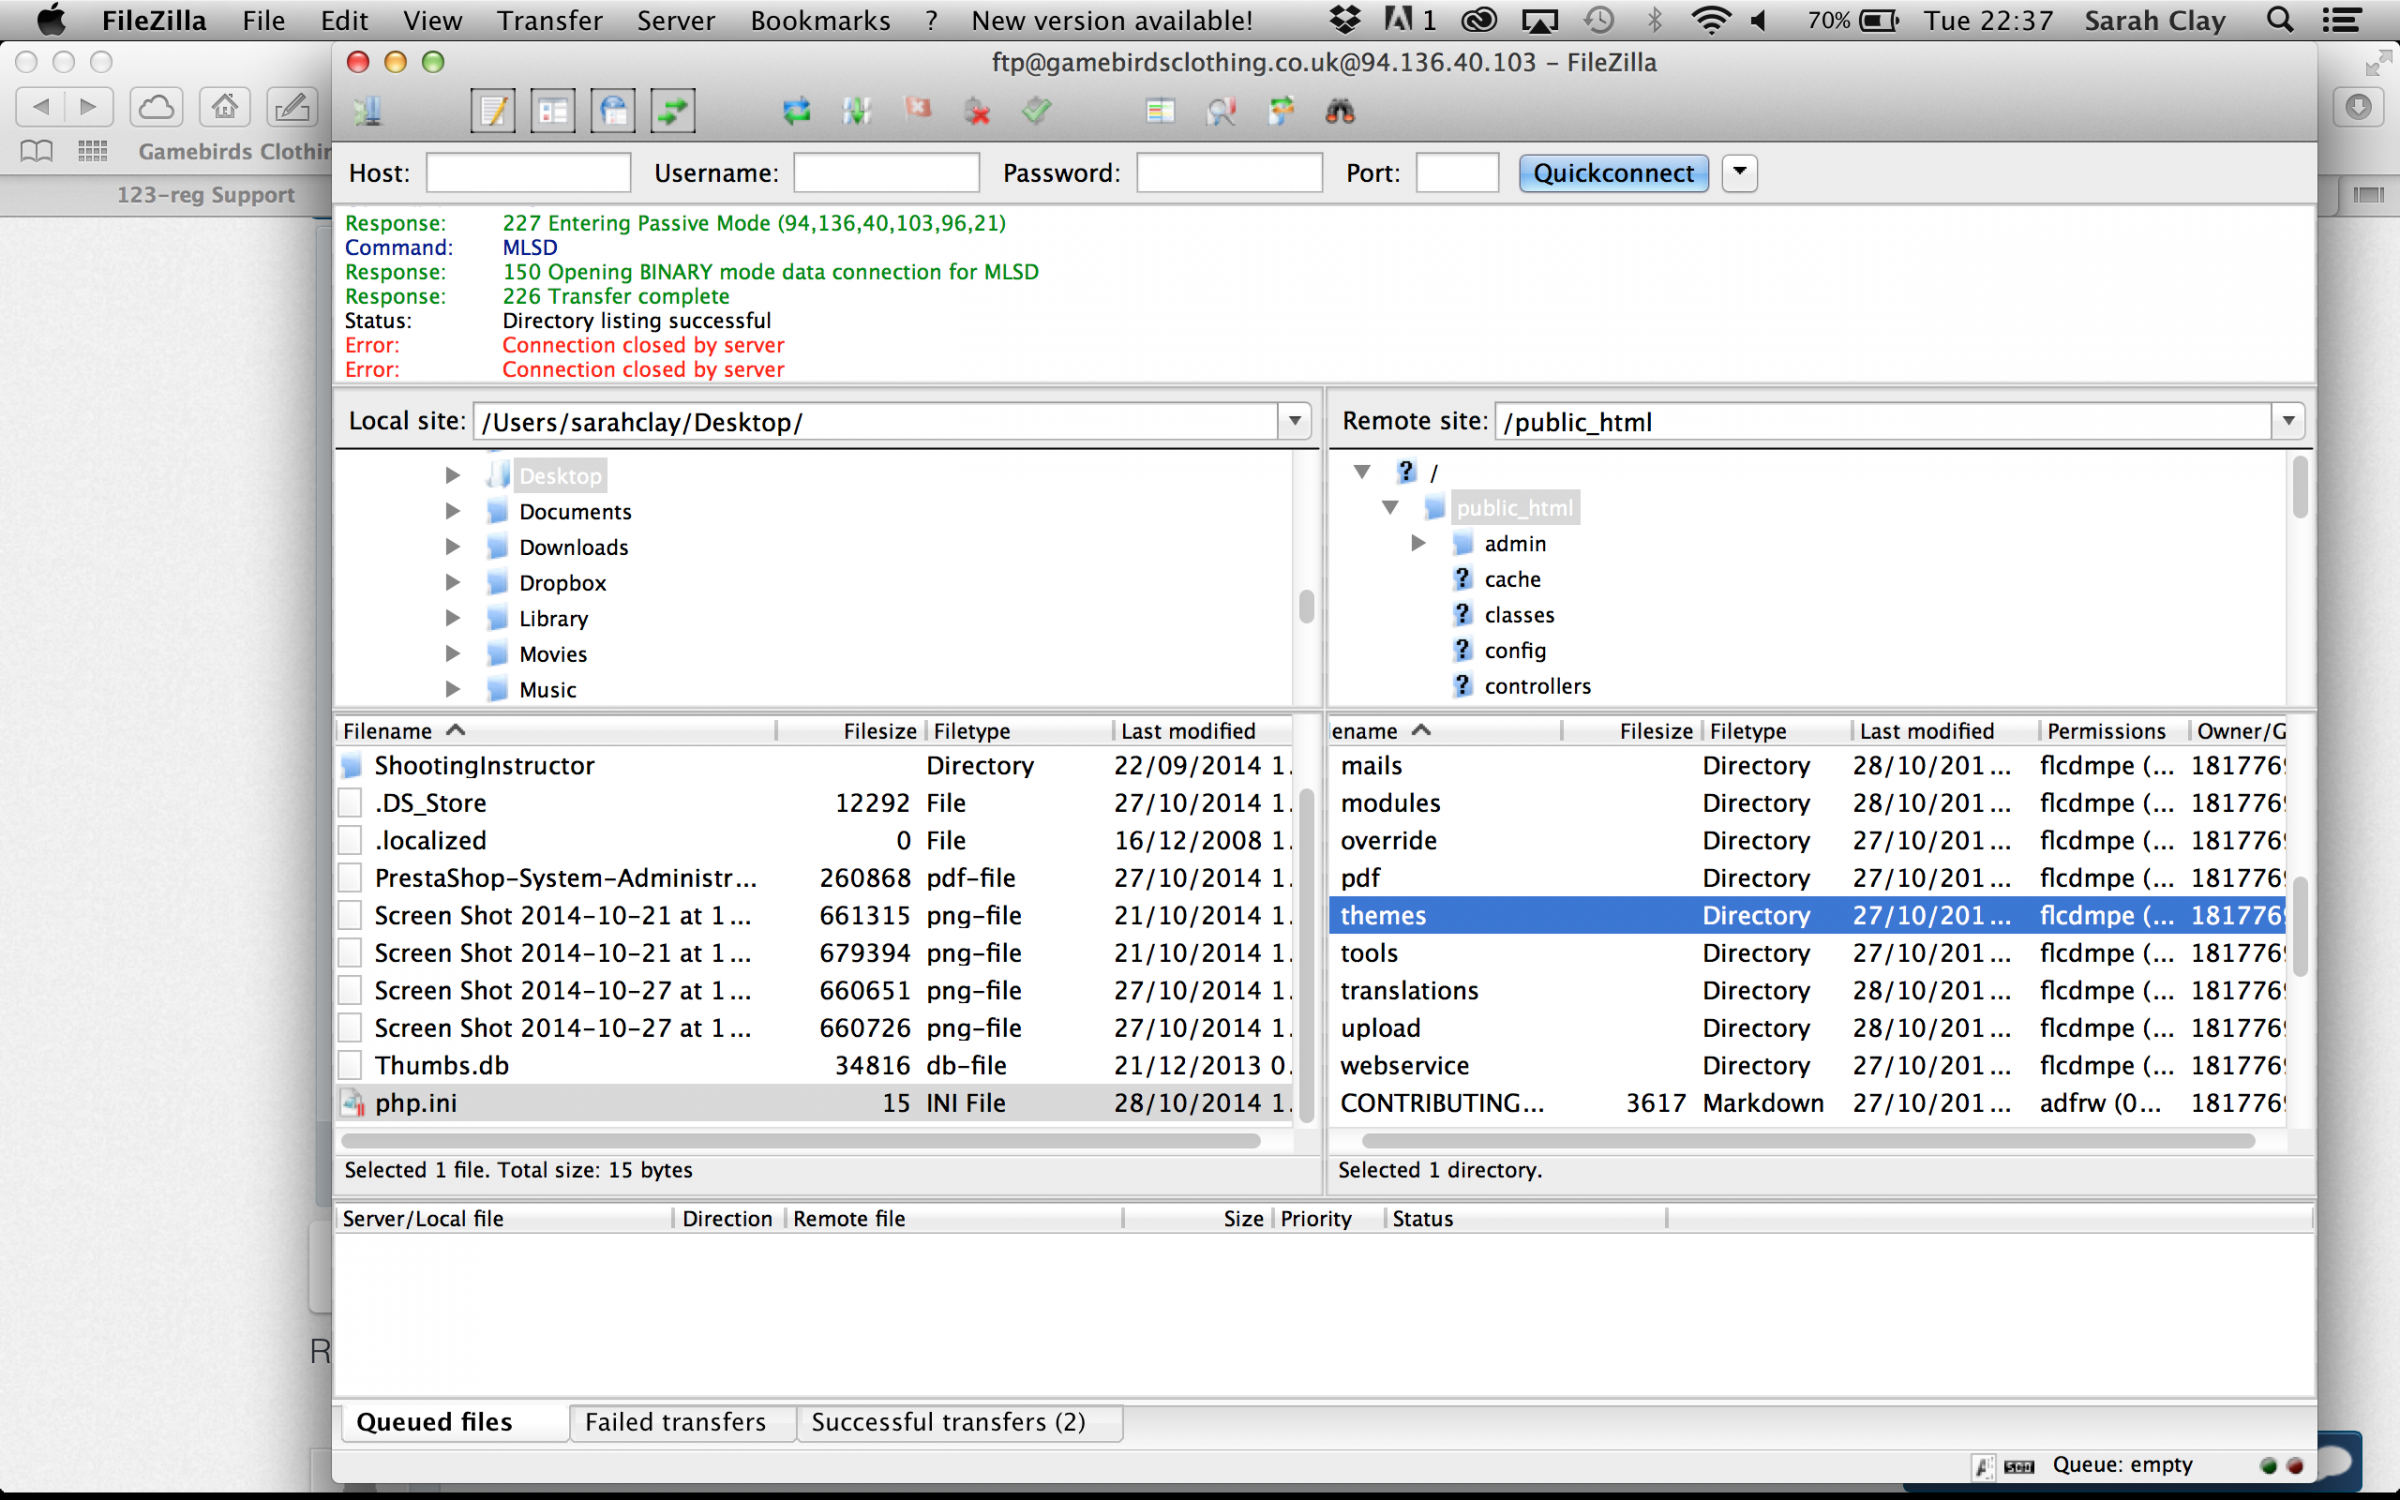
Task: Click the process queue toolbar icon
Action: tap(856, 111)
